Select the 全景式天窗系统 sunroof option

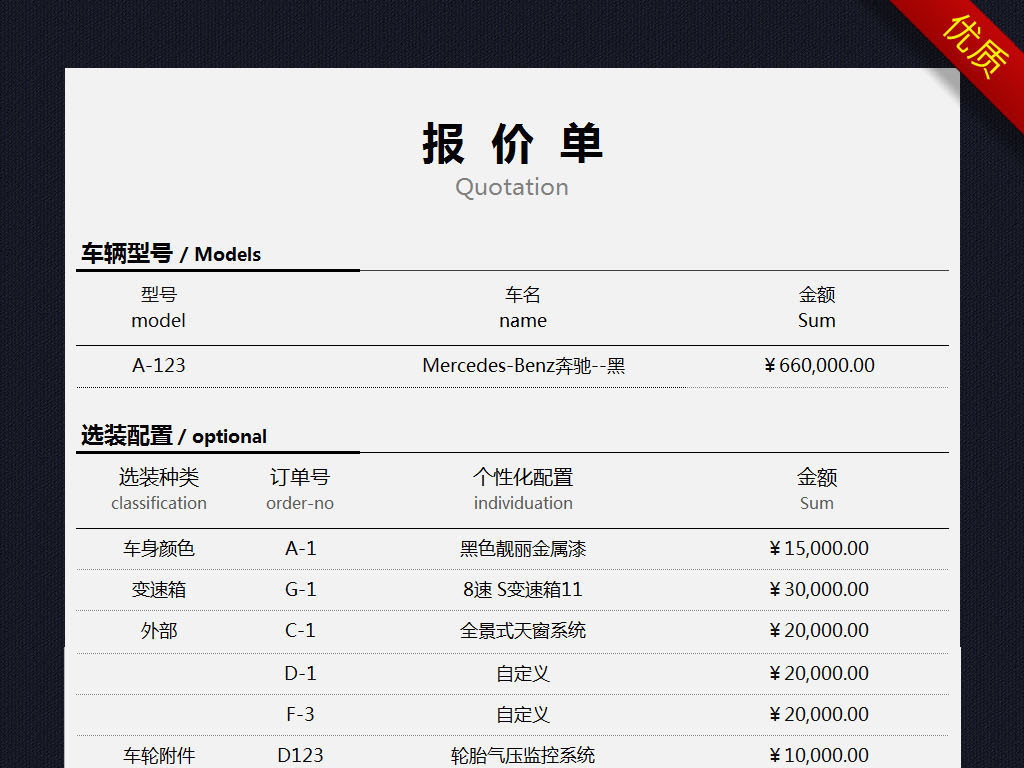click(523, 631)
